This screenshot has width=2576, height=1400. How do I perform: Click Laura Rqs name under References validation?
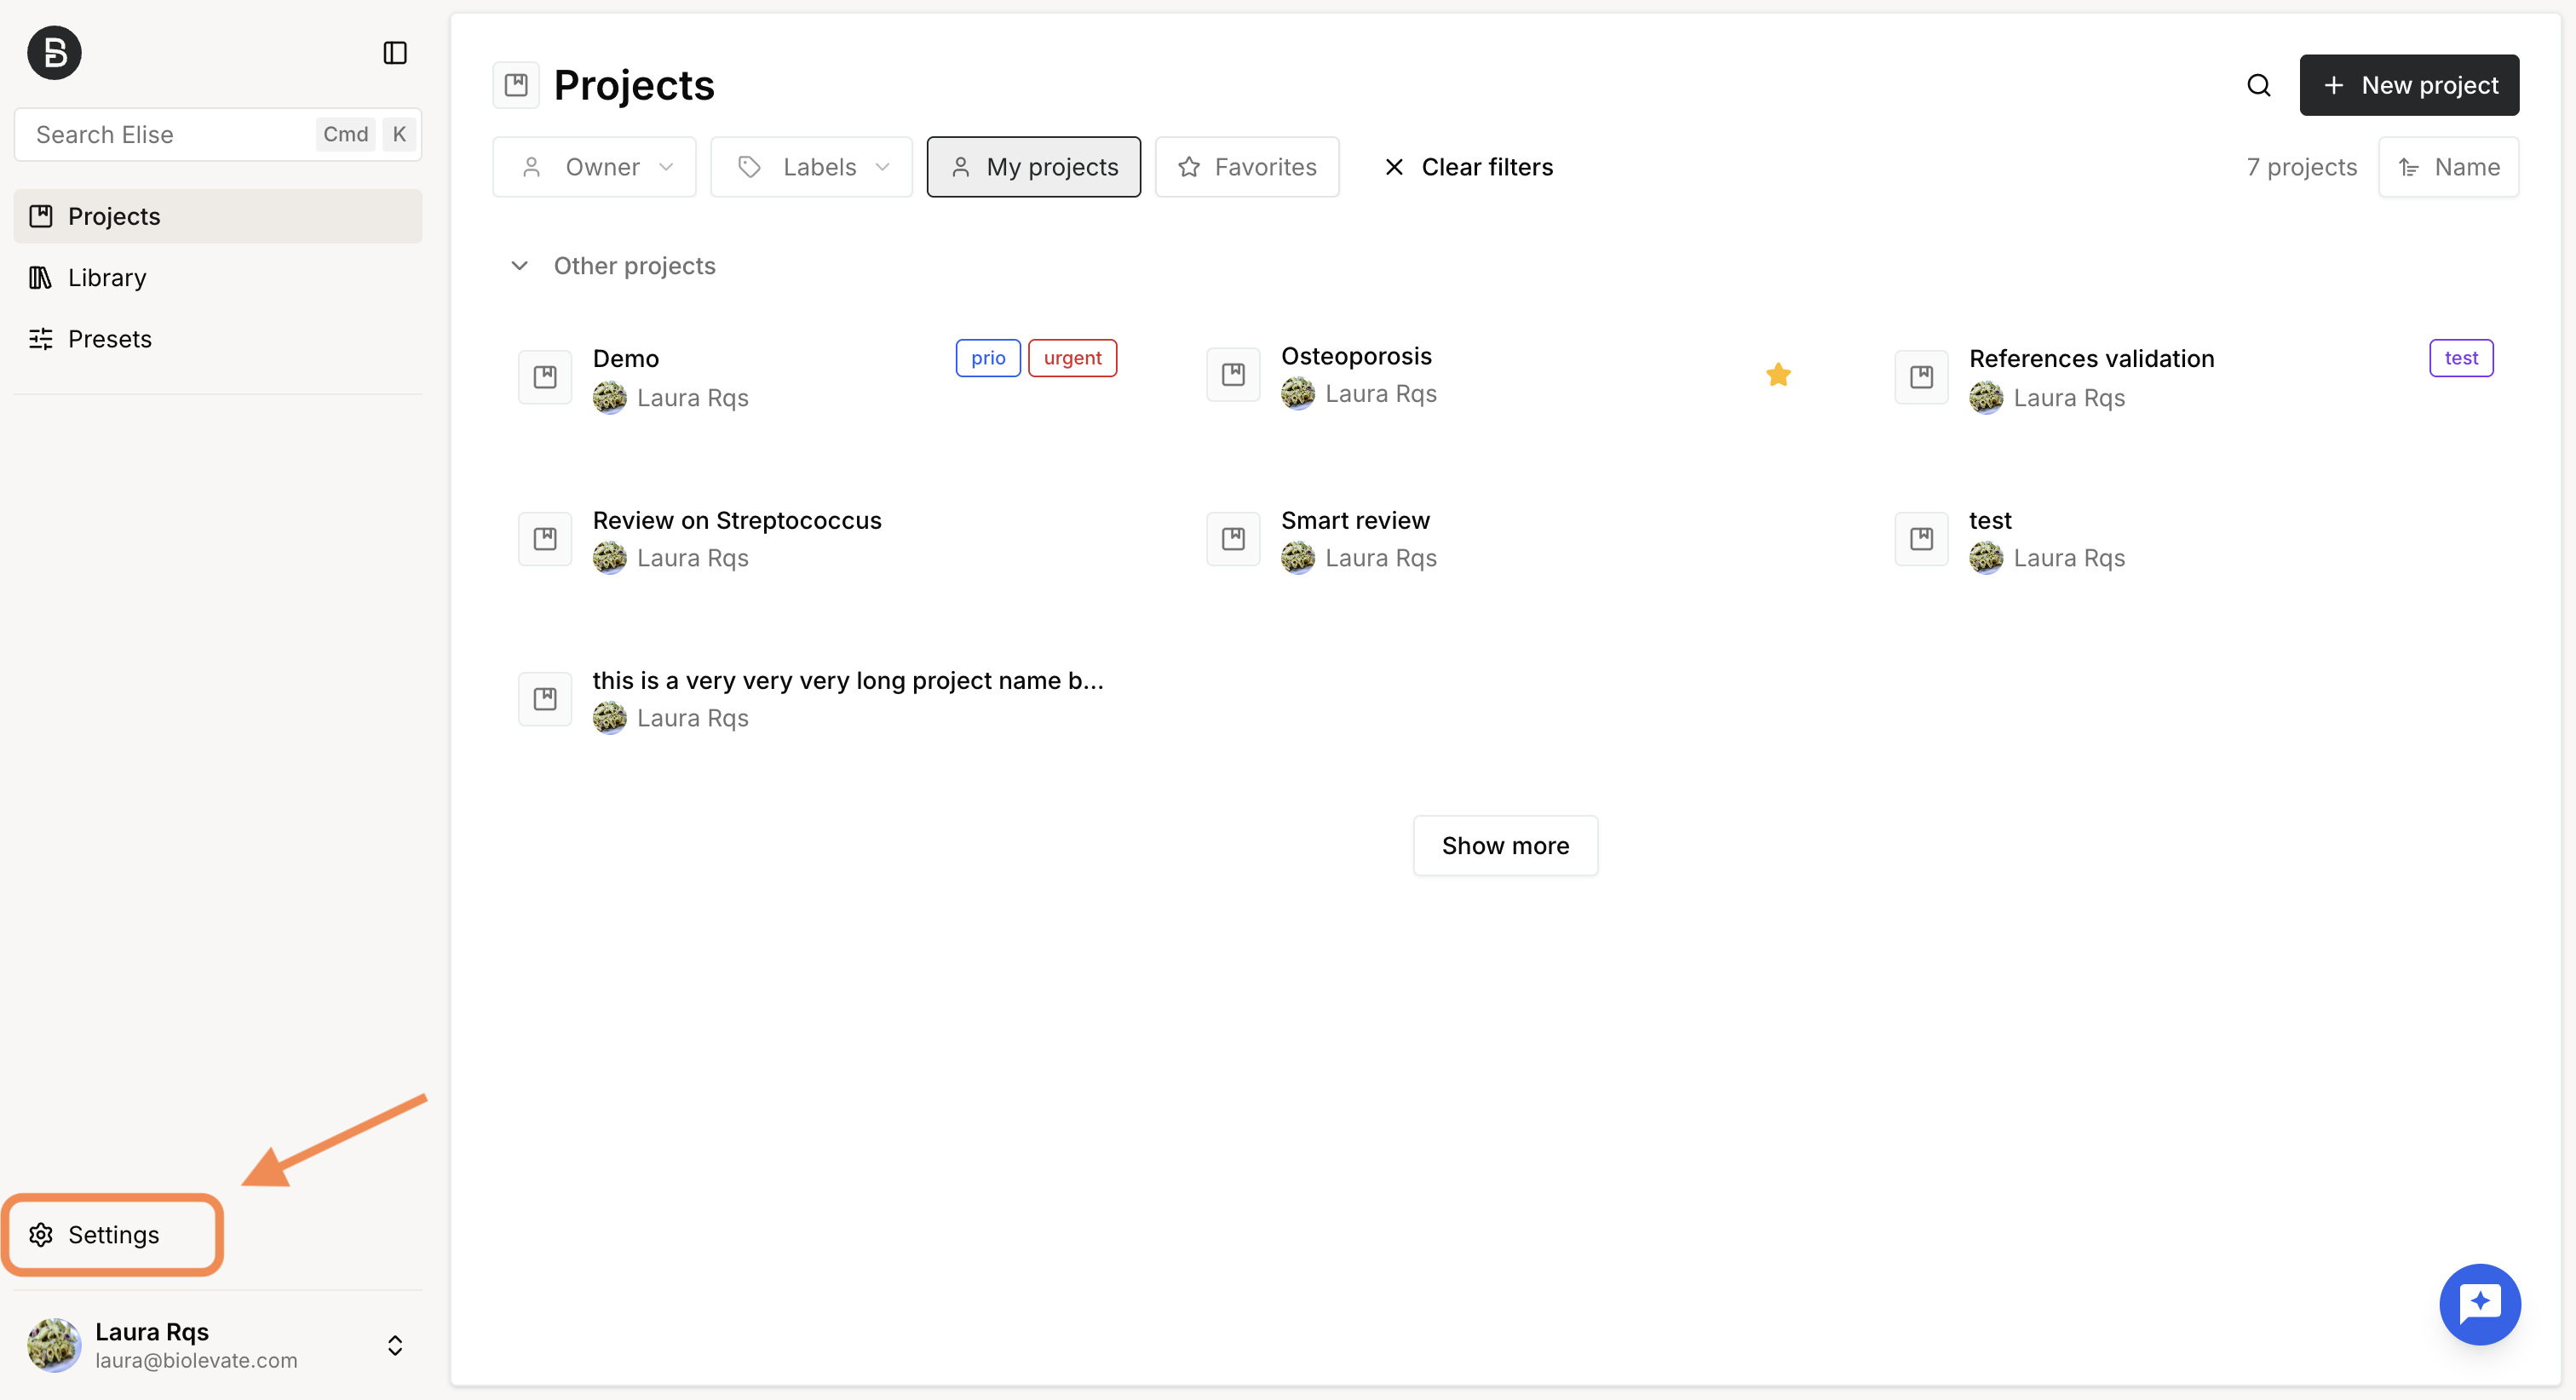[x=2069, y=398]
